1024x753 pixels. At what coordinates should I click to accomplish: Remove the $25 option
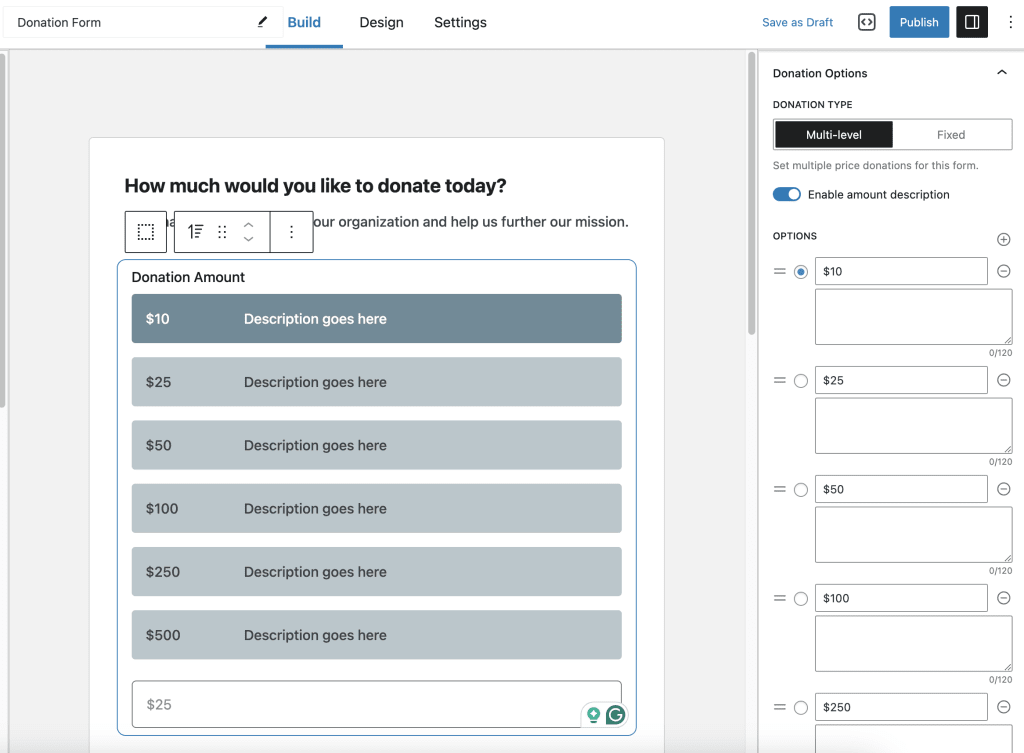coord(1004,380)
